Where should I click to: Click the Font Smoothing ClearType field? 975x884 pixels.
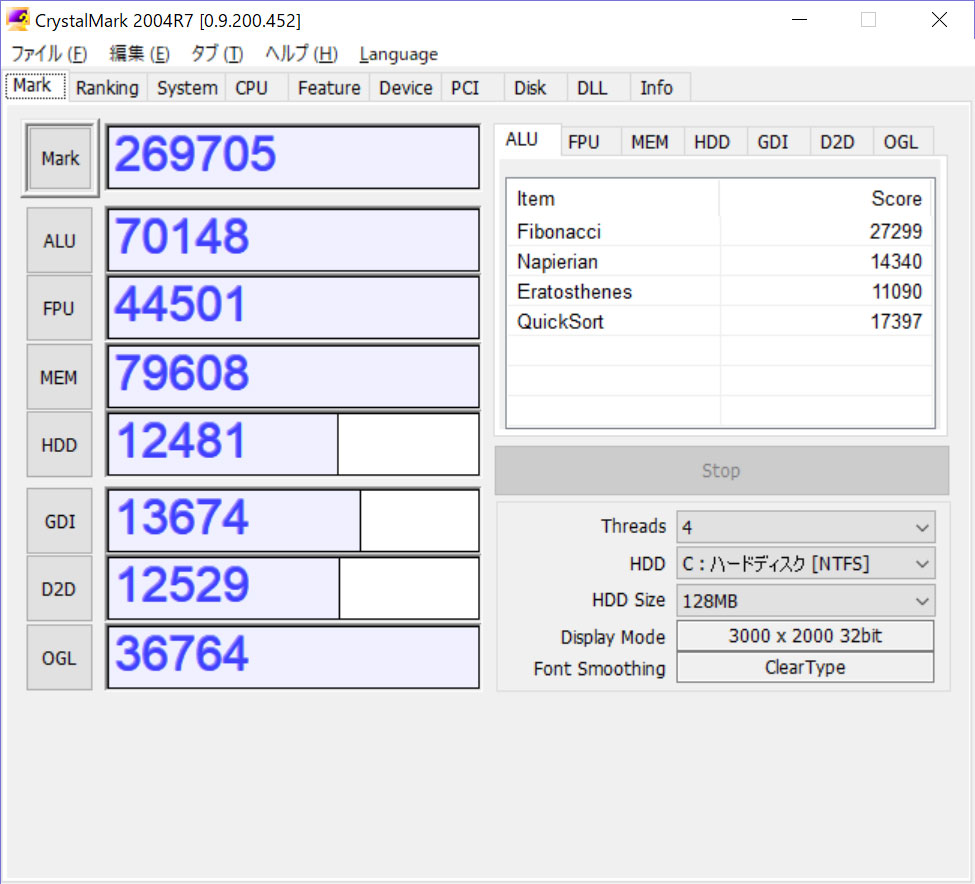point(805,667)
